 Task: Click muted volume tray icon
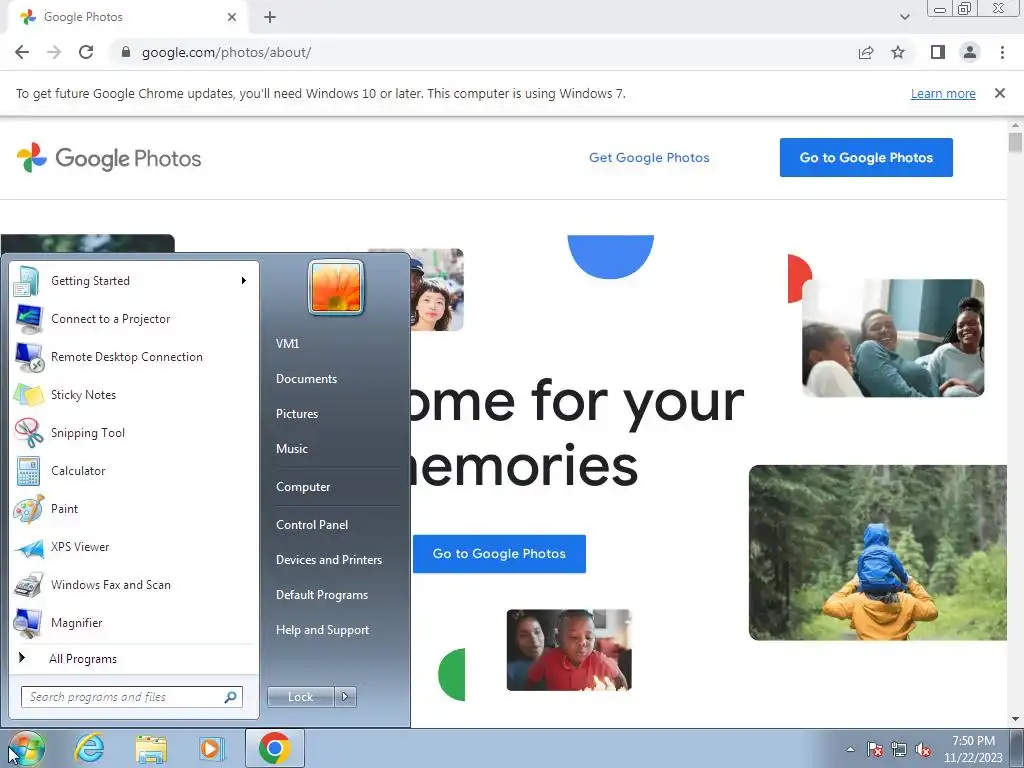[923, 749]
